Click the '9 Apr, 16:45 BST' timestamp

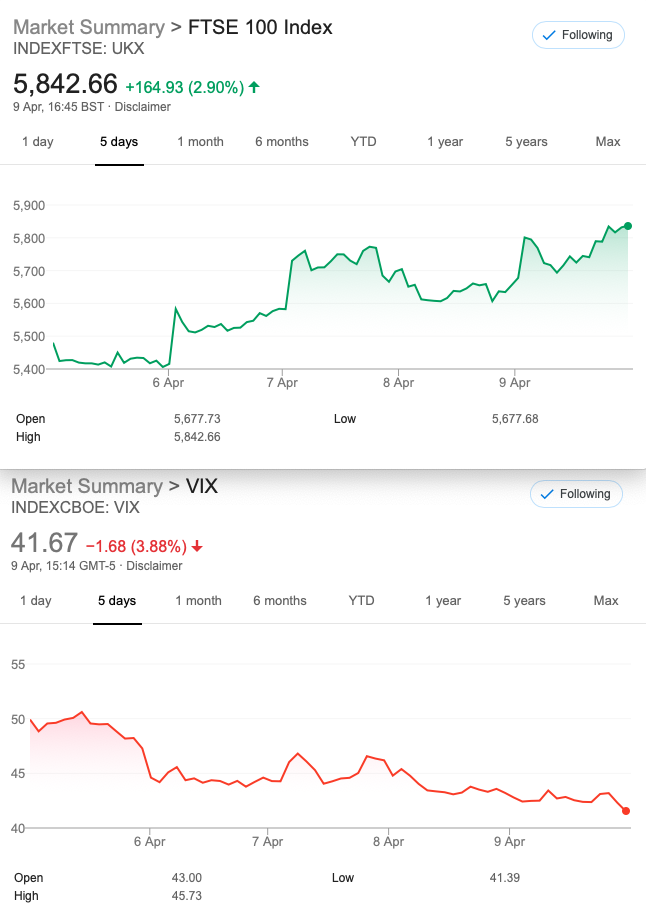click(59, 107)
